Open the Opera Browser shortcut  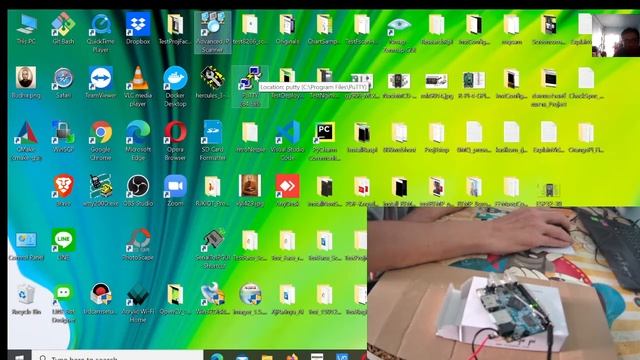(x=175, y=141)
